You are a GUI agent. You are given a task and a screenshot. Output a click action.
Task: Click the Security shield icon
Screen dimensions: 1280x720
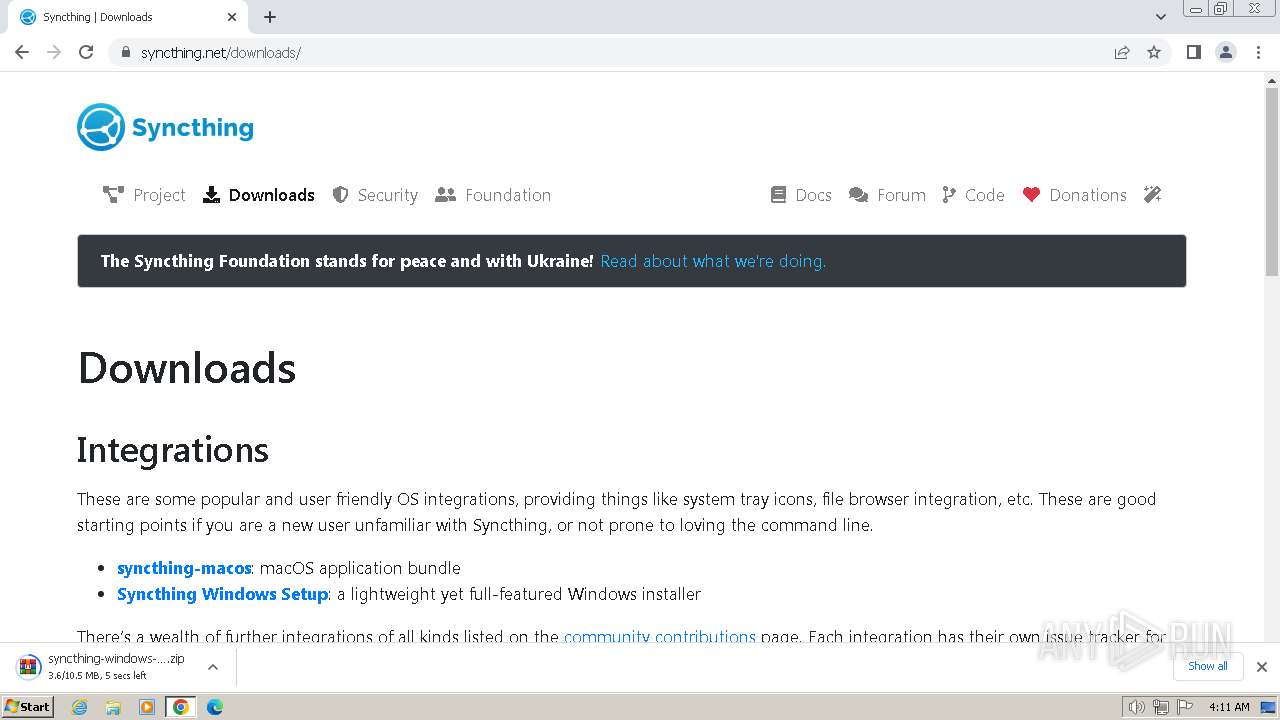pos(340,195)
